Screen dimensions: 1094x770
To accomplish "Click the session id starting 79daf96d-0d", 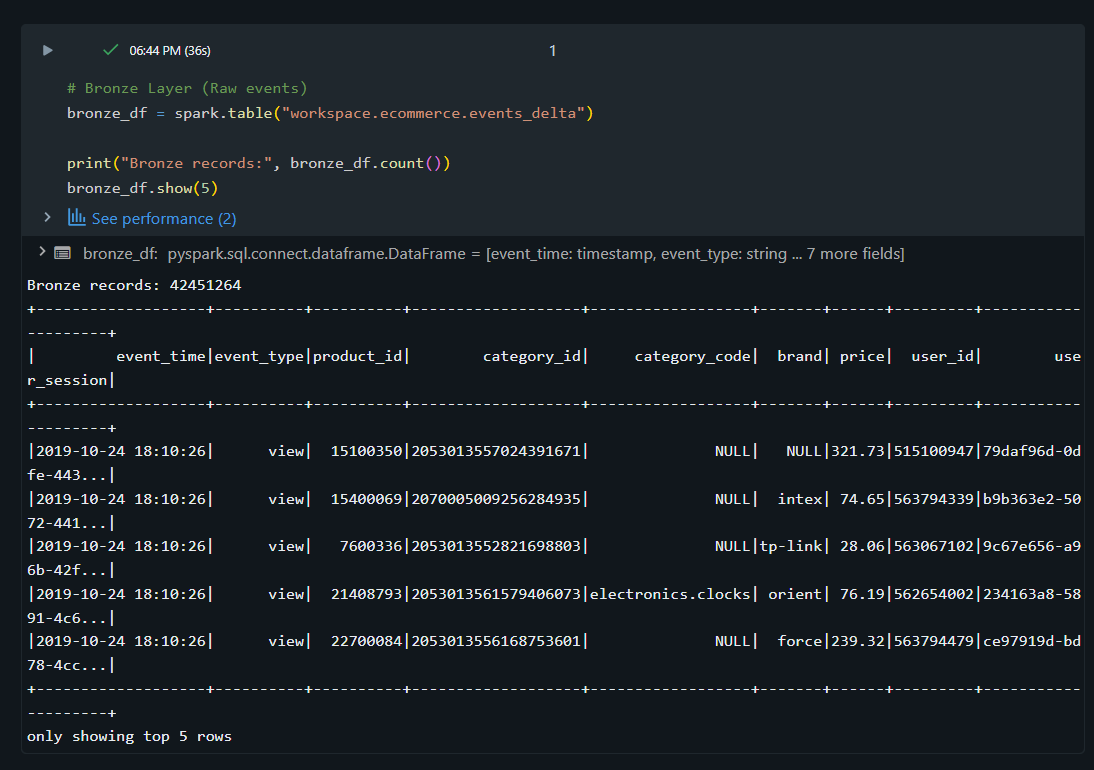I will (x=1032, y=451).
